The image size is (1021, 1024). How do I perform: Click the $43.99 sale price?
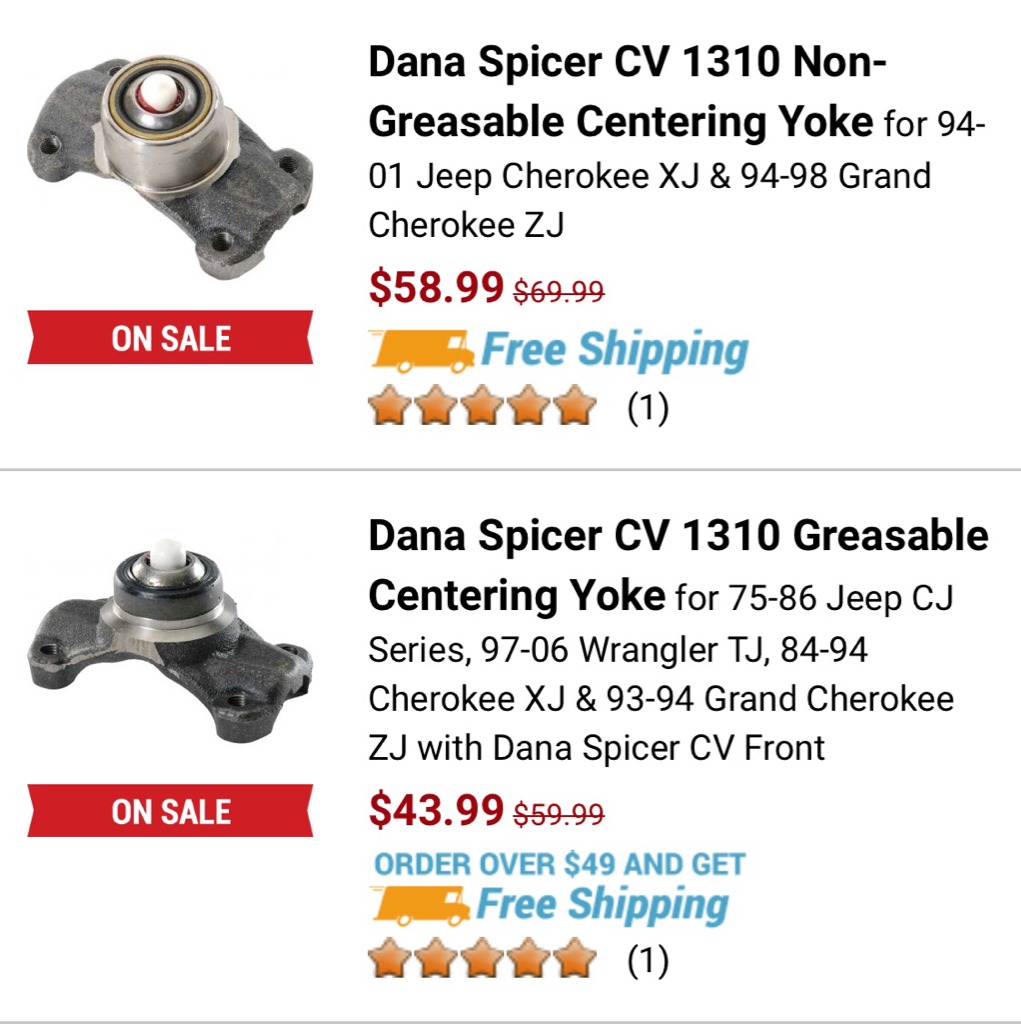436,809
